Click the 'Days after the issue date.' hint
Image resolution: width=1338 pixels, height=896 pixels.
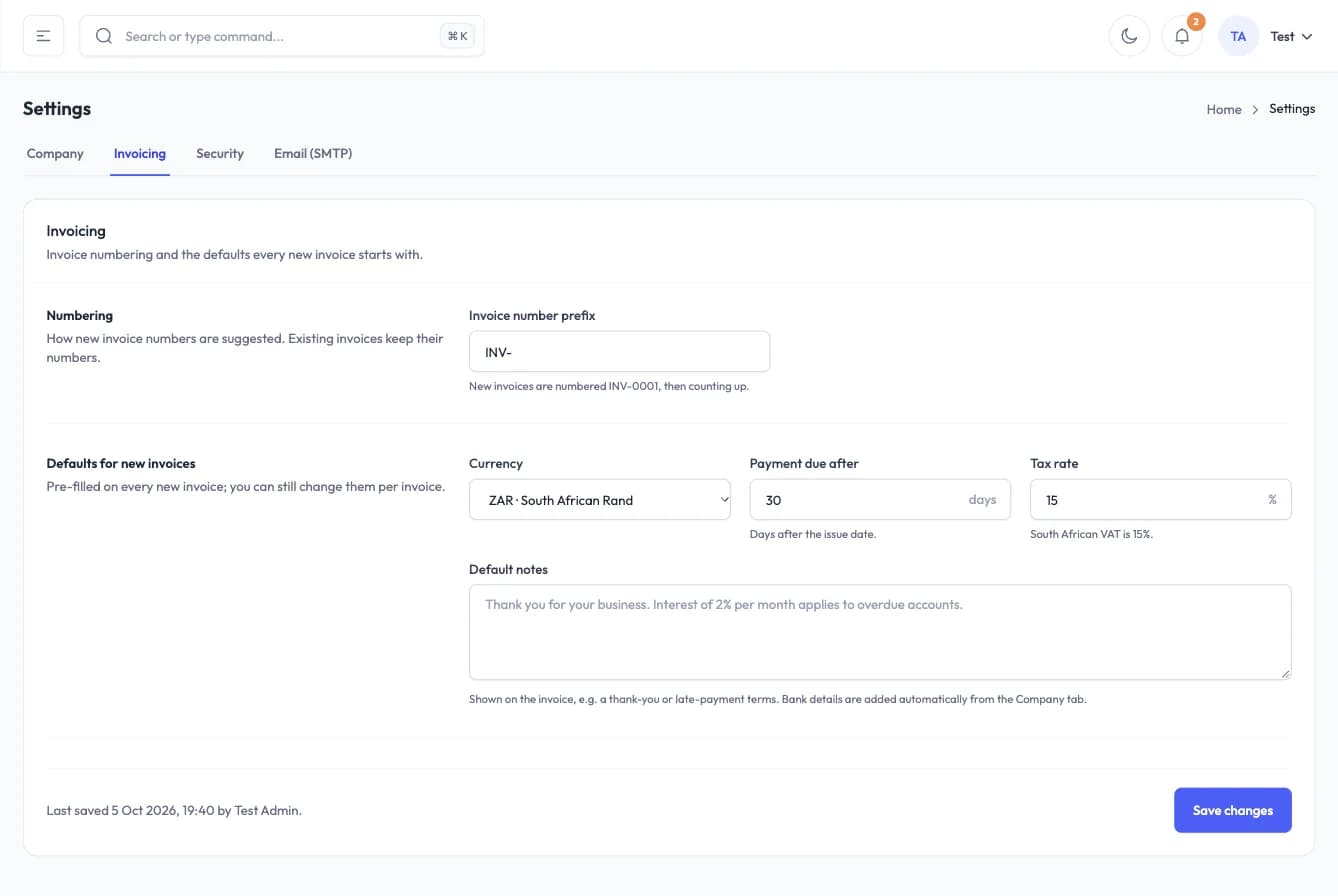pyautogui.click(x=813, y=534)
